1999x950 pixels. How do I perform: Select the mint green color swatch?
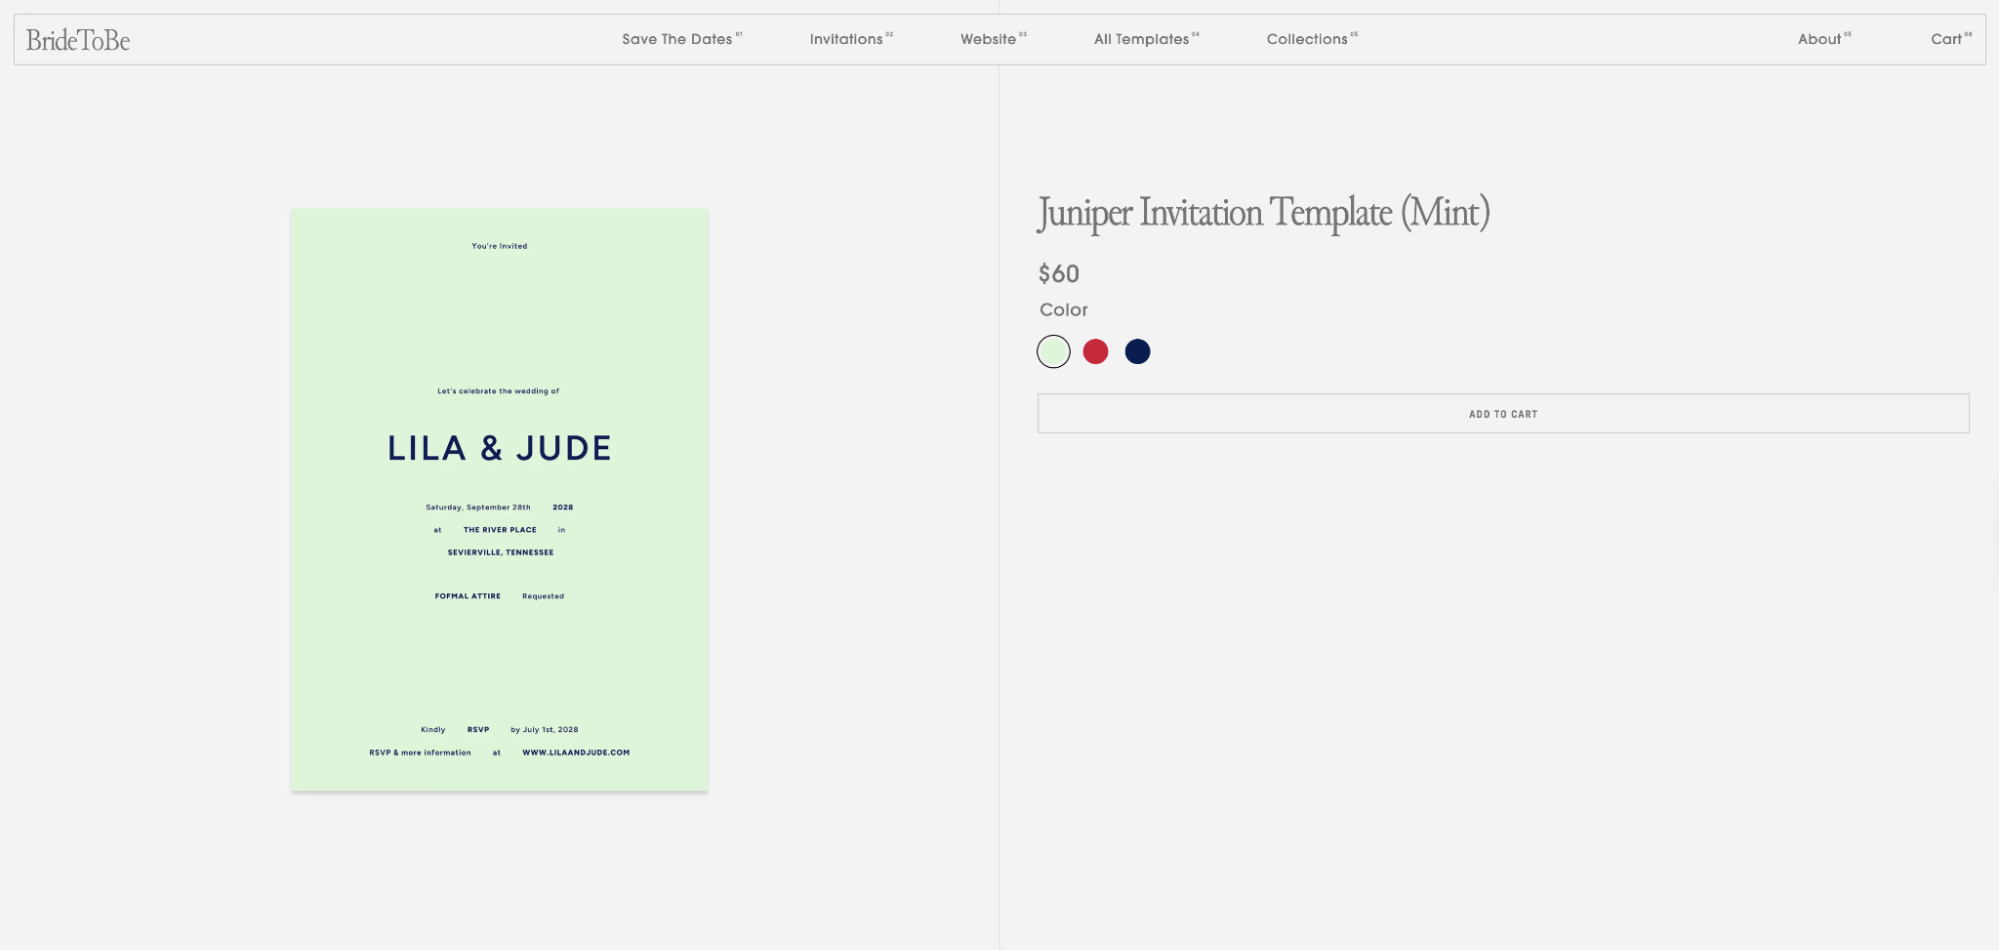tap(1053, 352)
